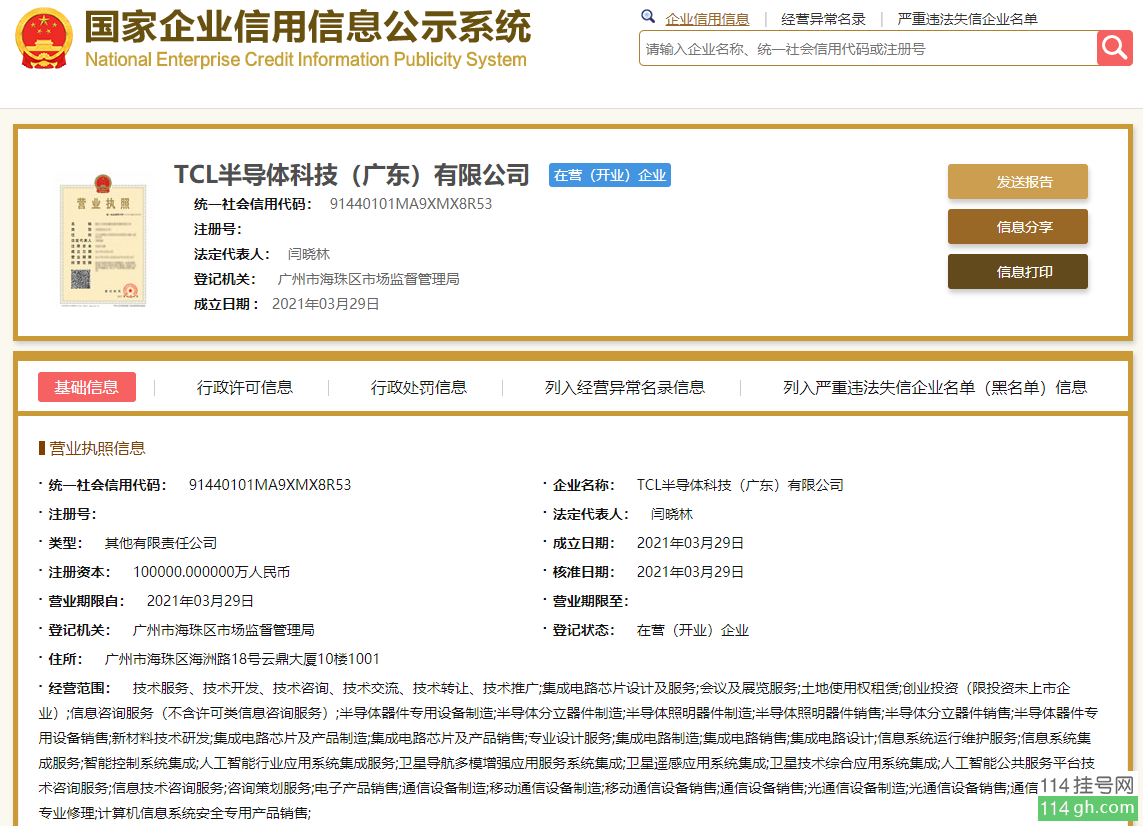Click the 发送报告 button
Image resolution: width=1143 pixels, height=826 pixels.
pos(1017,182)
